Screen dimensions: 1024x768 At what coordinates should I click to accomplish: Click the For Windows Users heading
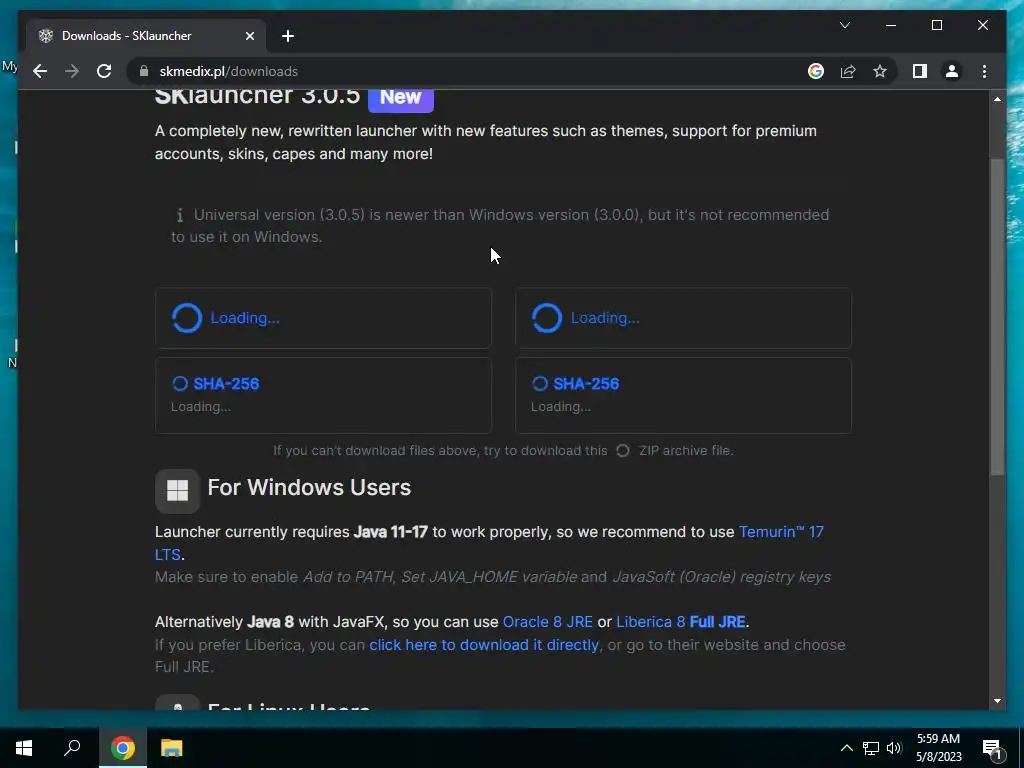(309, 487)
